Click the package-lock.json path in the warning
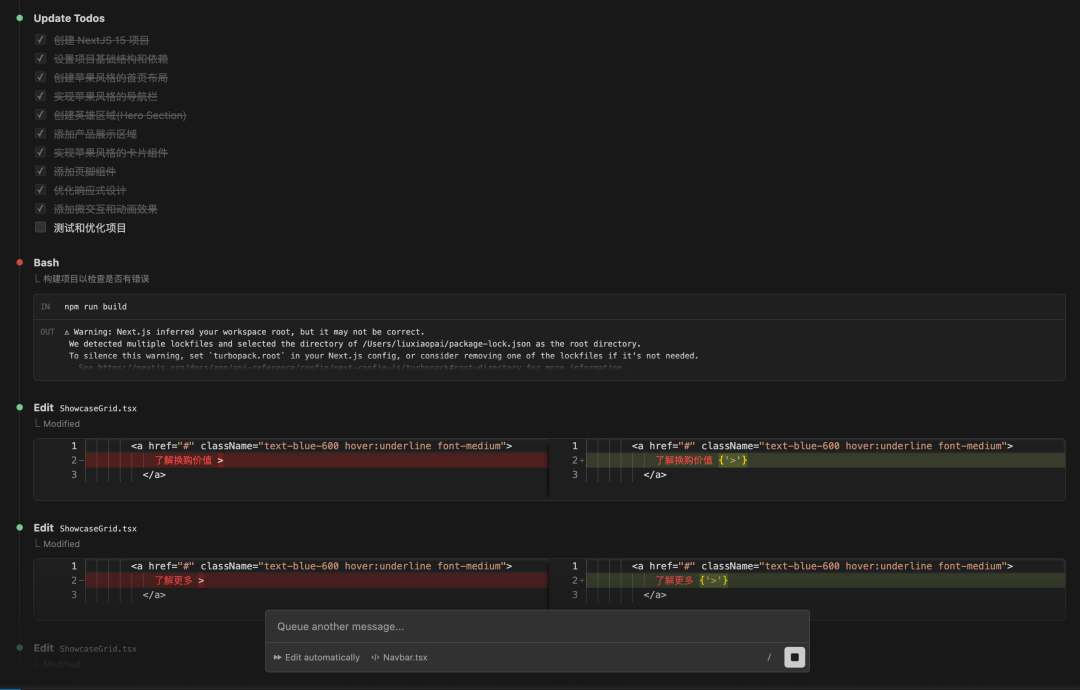 [x=446, y=344]
